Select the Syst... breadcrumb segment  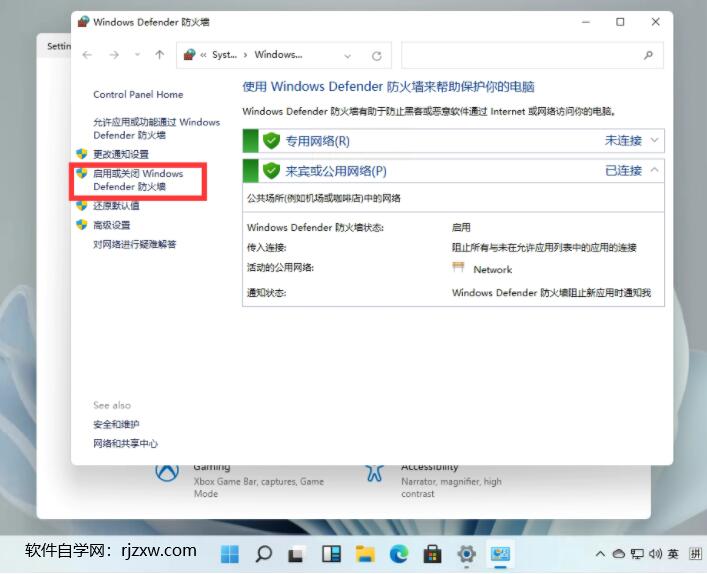[x=224, y=55]
